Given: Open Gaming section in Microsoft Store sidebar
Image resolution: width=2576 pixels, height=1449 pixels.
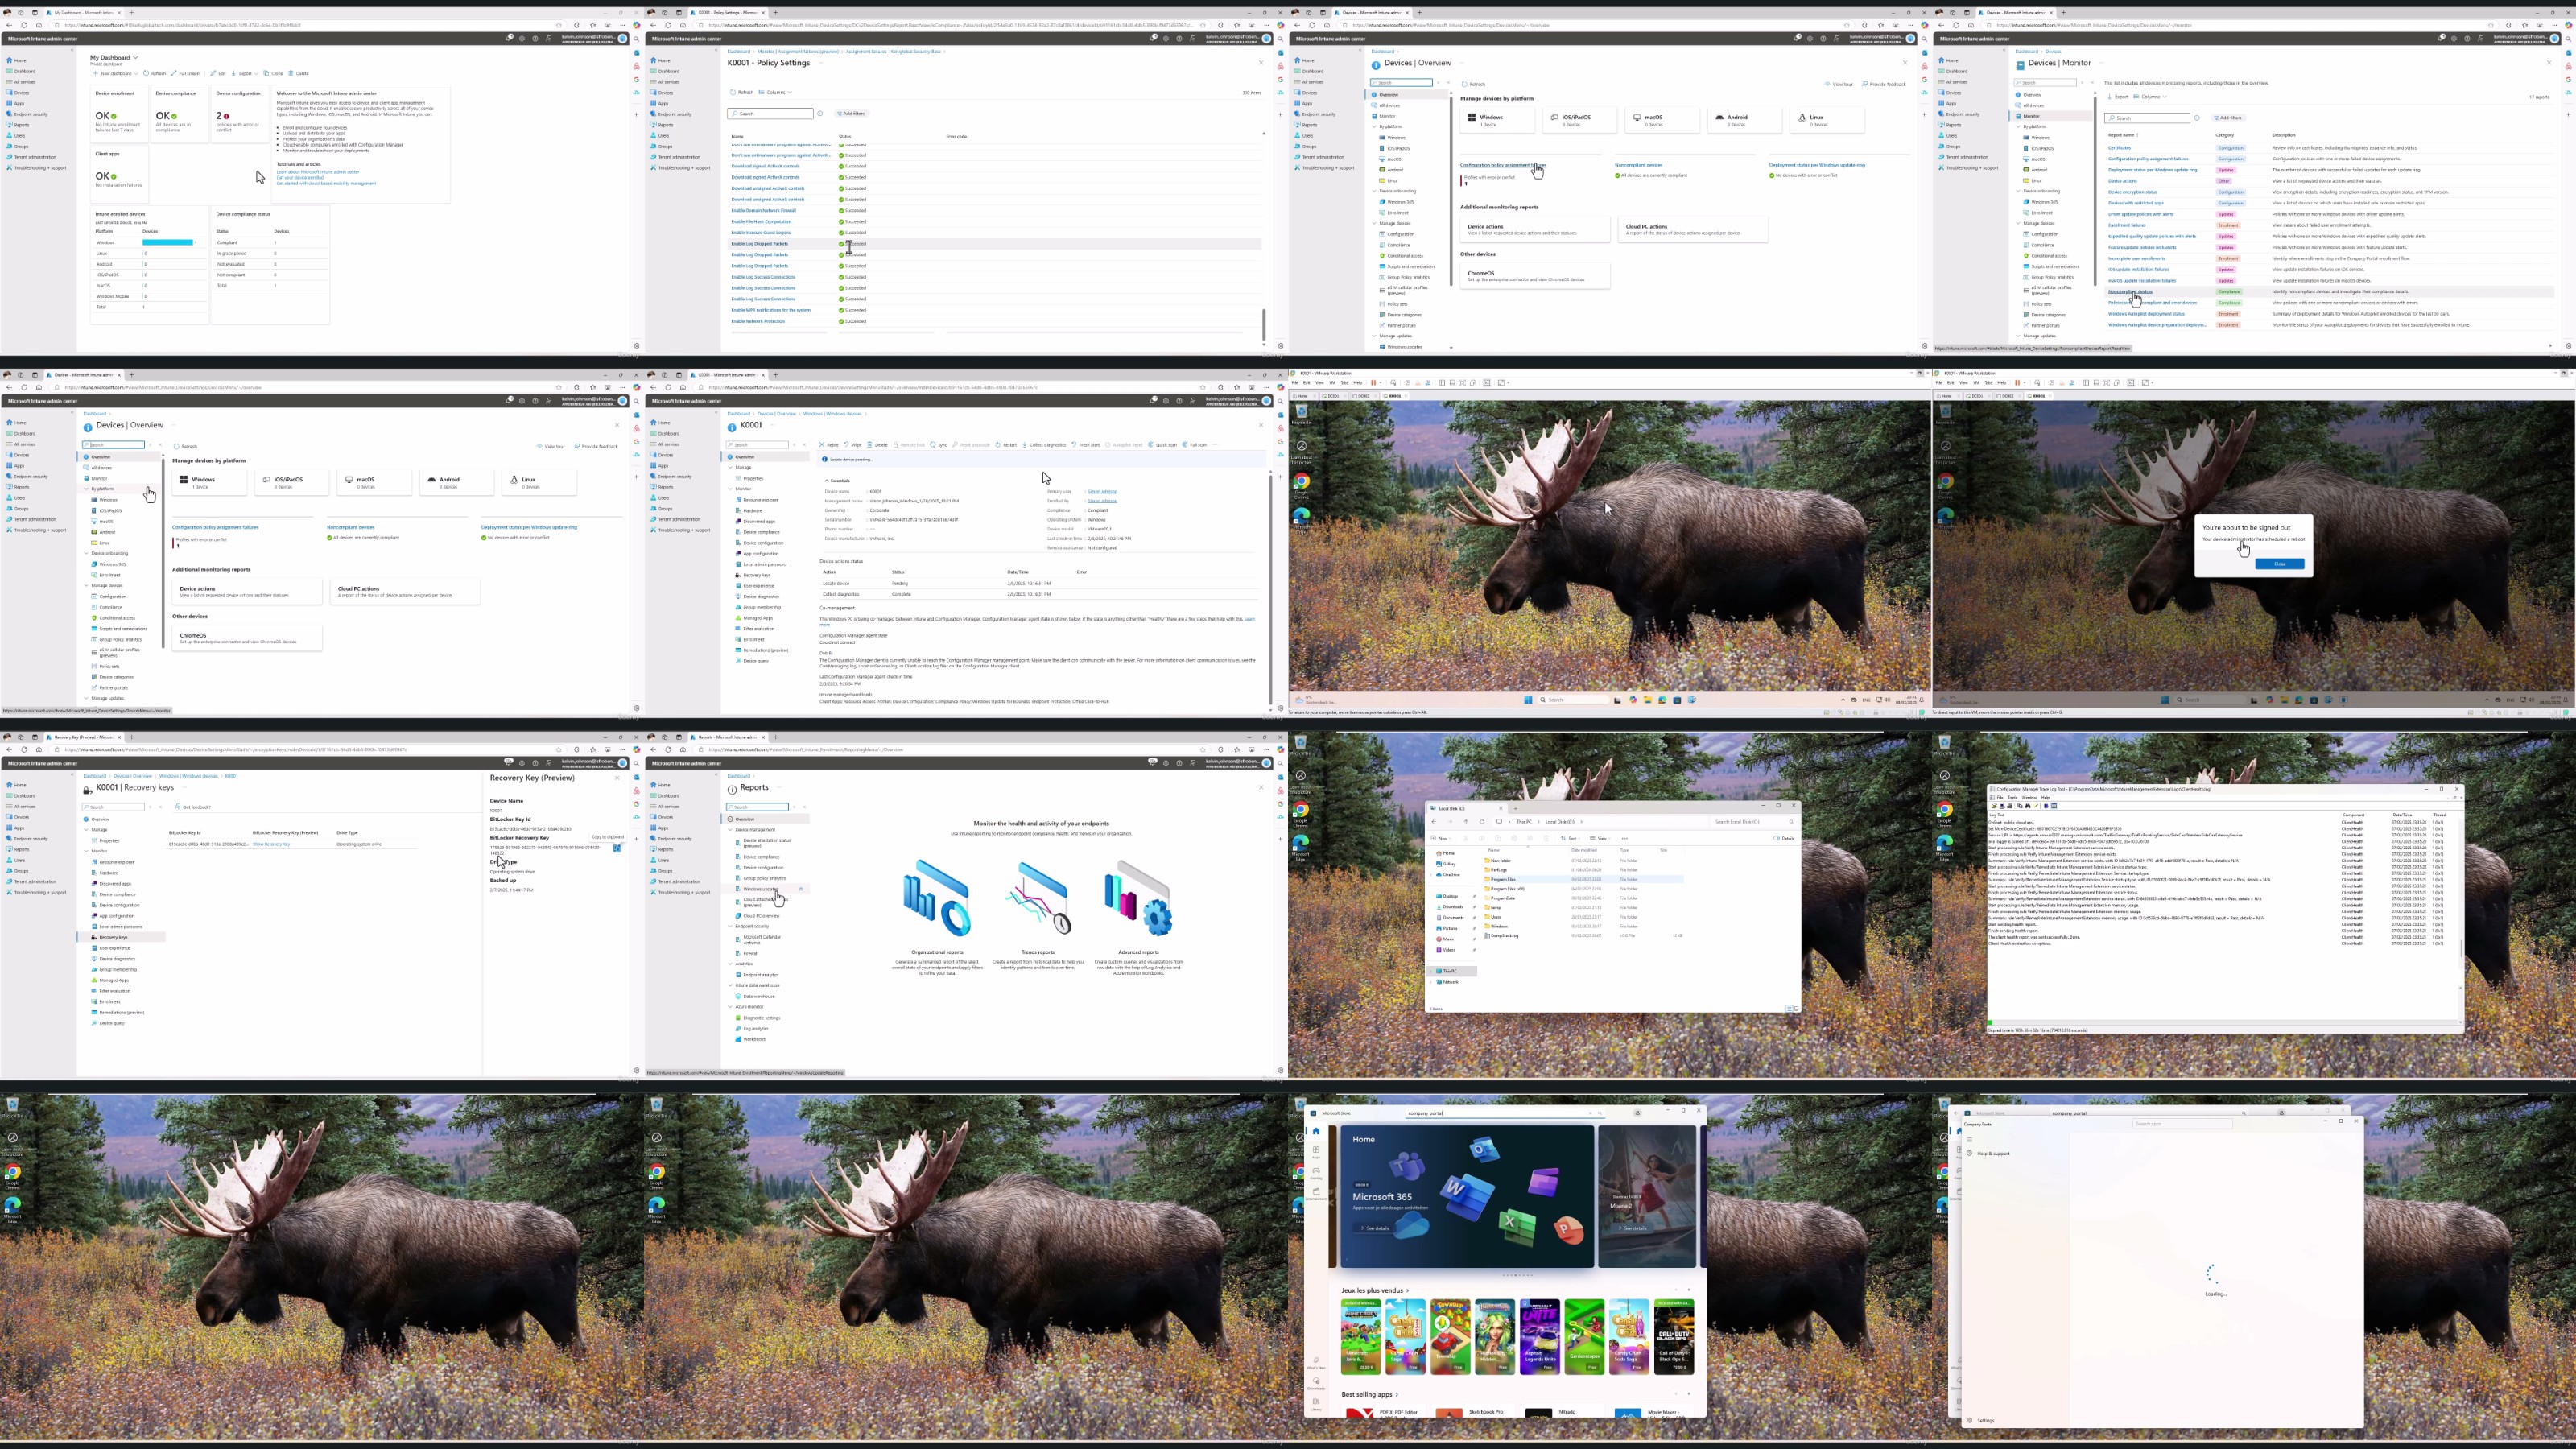Looking at the screenshot, I should pyautogui.click(x=1316, y=1172).
